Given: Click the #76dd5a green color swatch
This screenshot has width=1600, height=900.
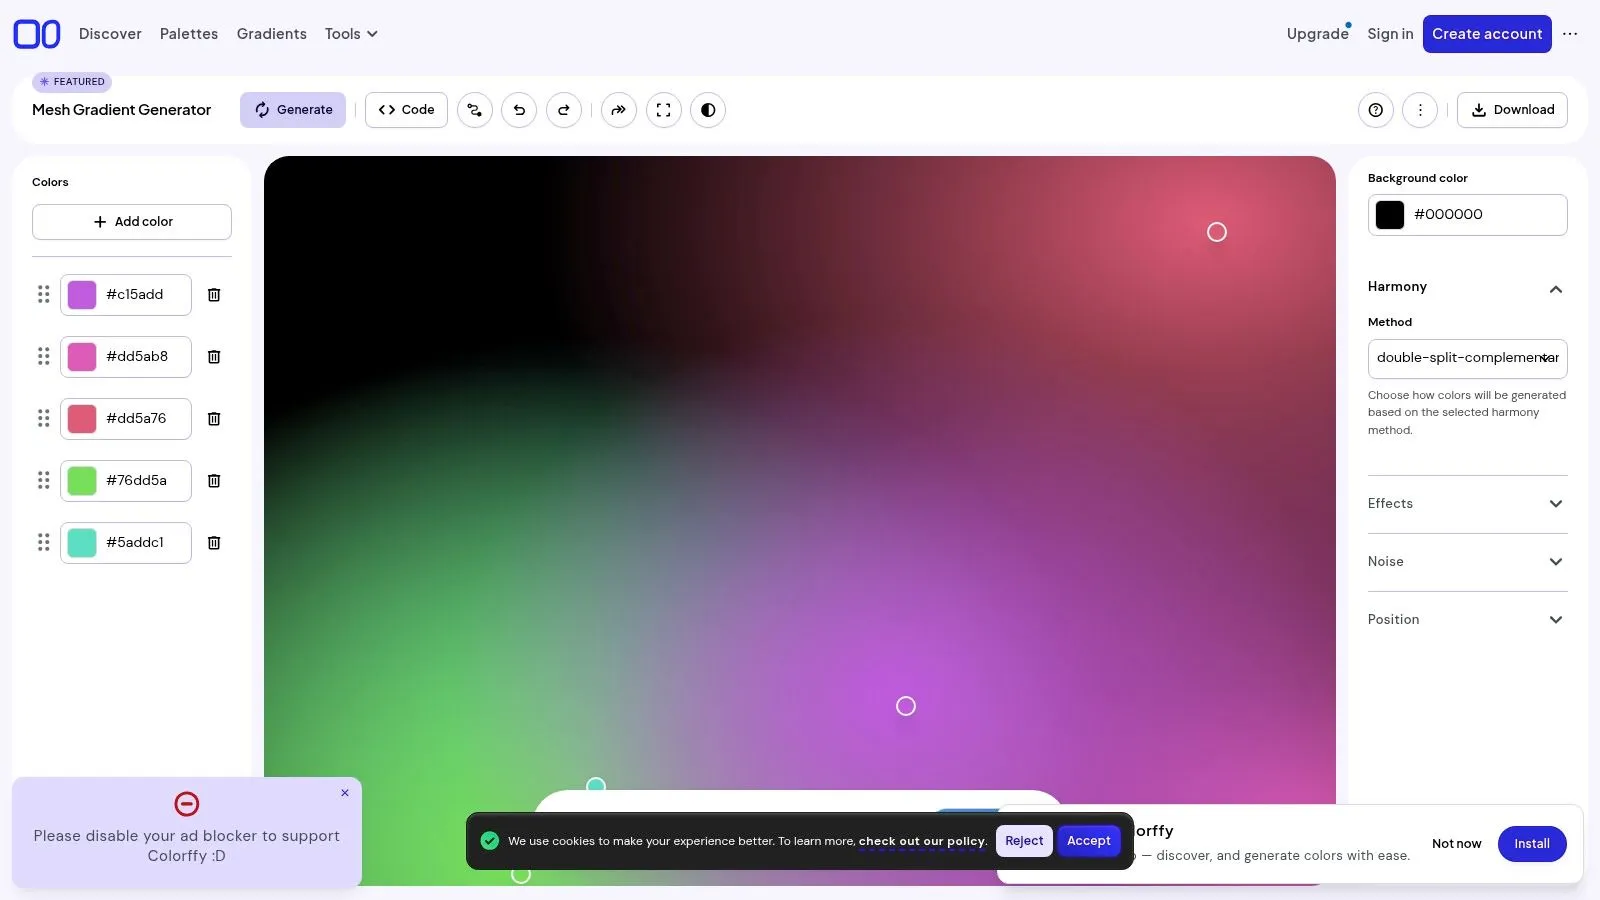Looking at the screenshot, I should click(81, 480).
